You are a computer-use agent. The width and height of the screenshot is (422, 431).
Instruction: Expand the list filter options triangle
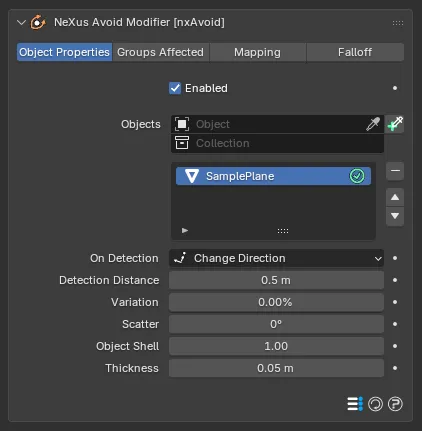(185, 231)
